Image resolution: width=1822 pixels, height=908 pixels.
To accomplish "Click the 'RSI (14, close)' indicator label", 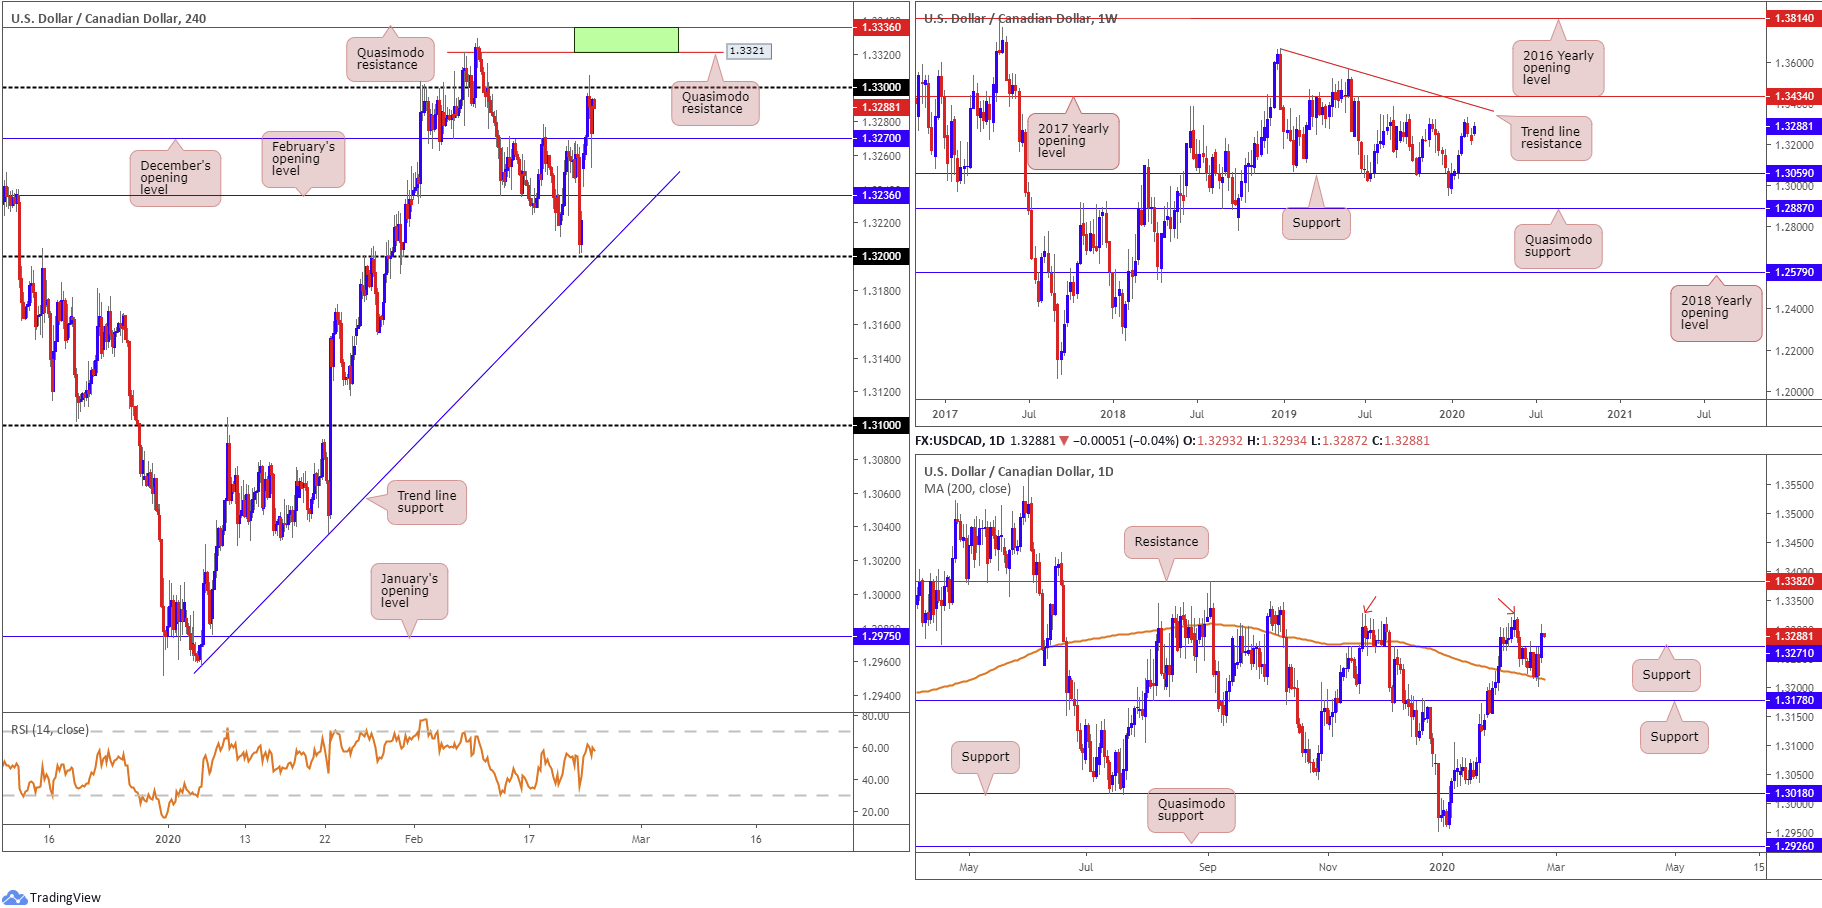I will tap(50, 730).
